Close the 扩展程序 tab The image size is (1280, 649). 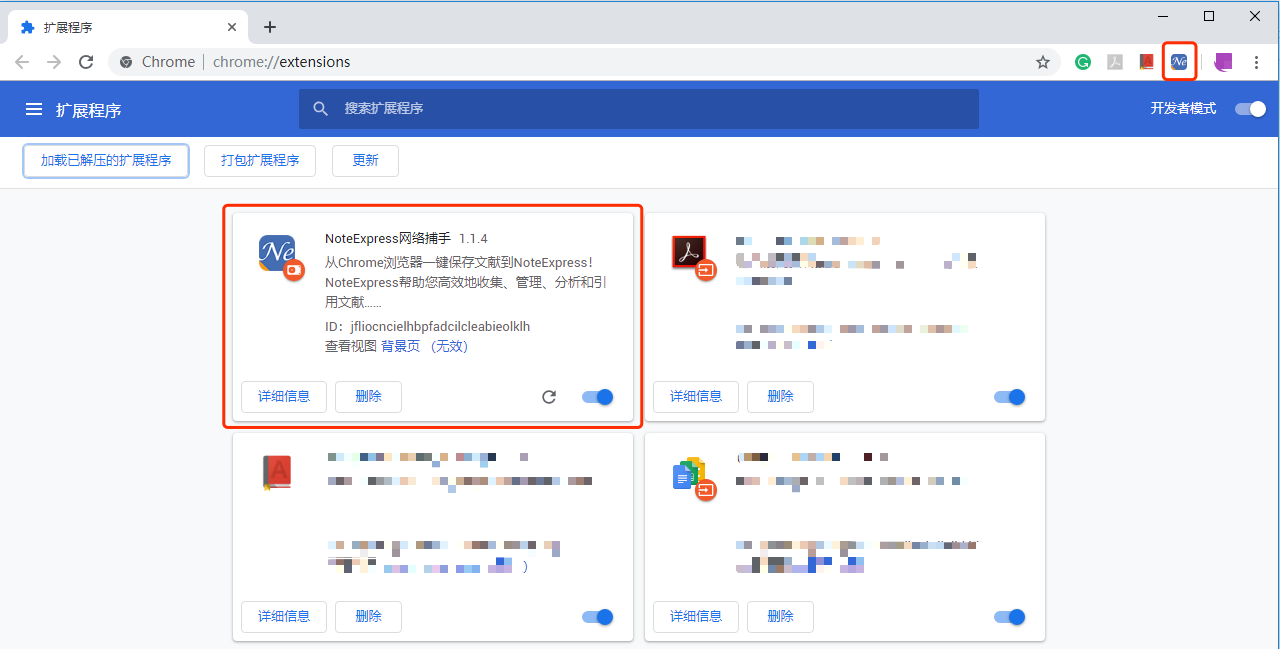[232, 27]
